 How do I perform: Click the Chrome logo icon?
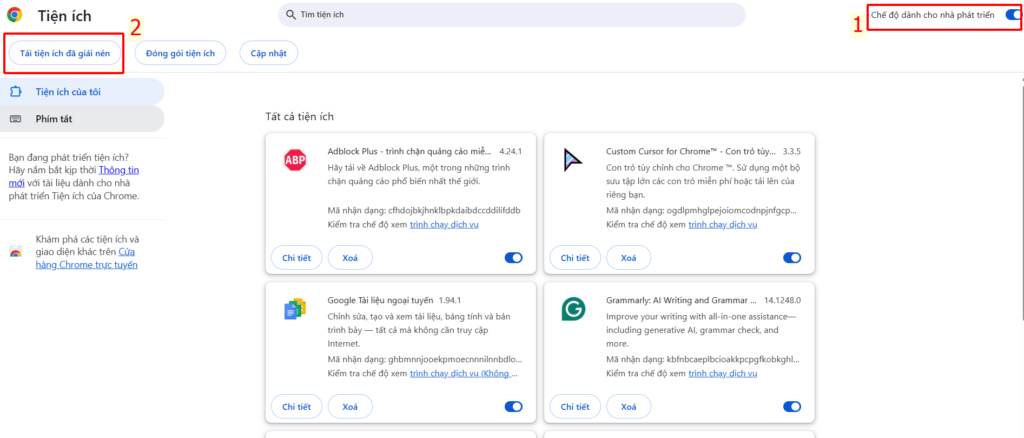[x=14, y=14]
